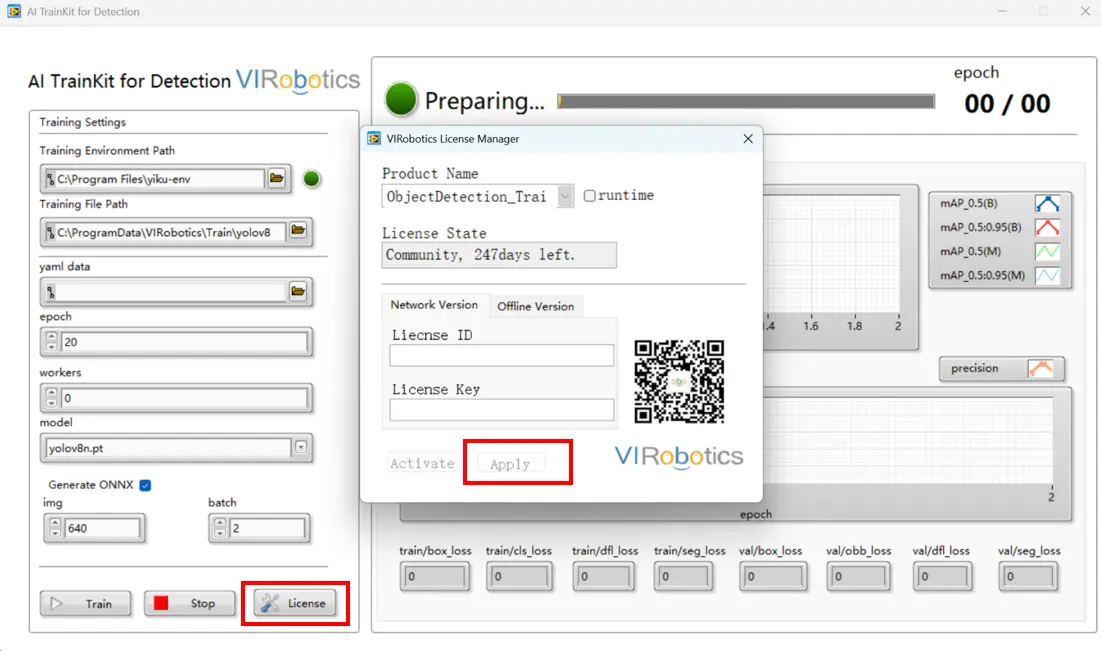Select the Network Version tab
Viewport: 1101px width, 651px height.
(434, 305)
